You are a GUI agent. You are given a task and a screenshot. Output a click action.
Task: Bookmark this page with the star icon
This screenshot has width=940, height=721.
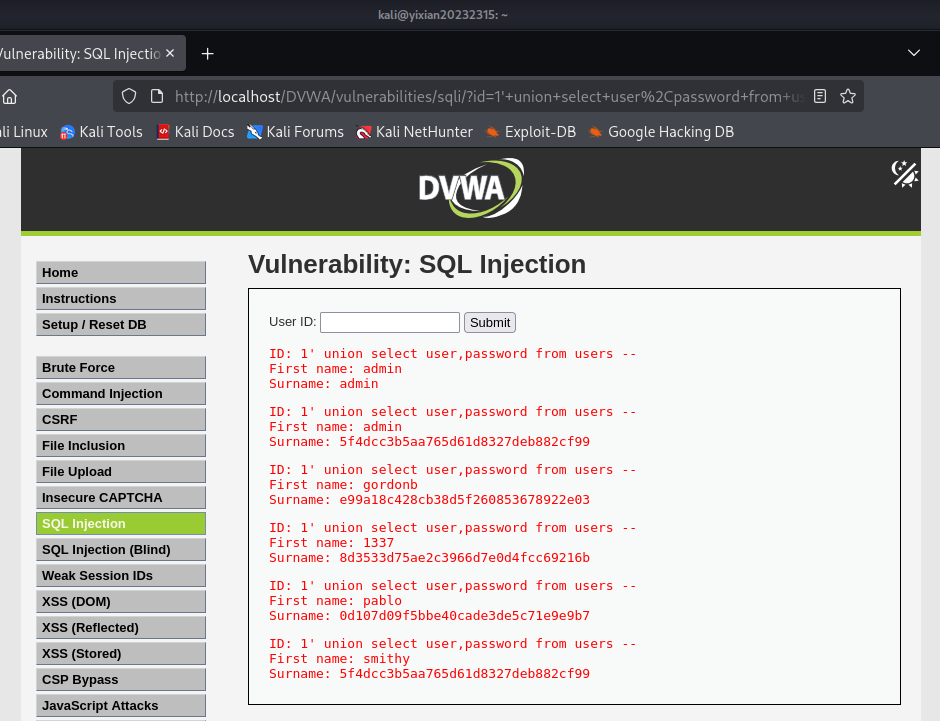[x=848, y=96]
